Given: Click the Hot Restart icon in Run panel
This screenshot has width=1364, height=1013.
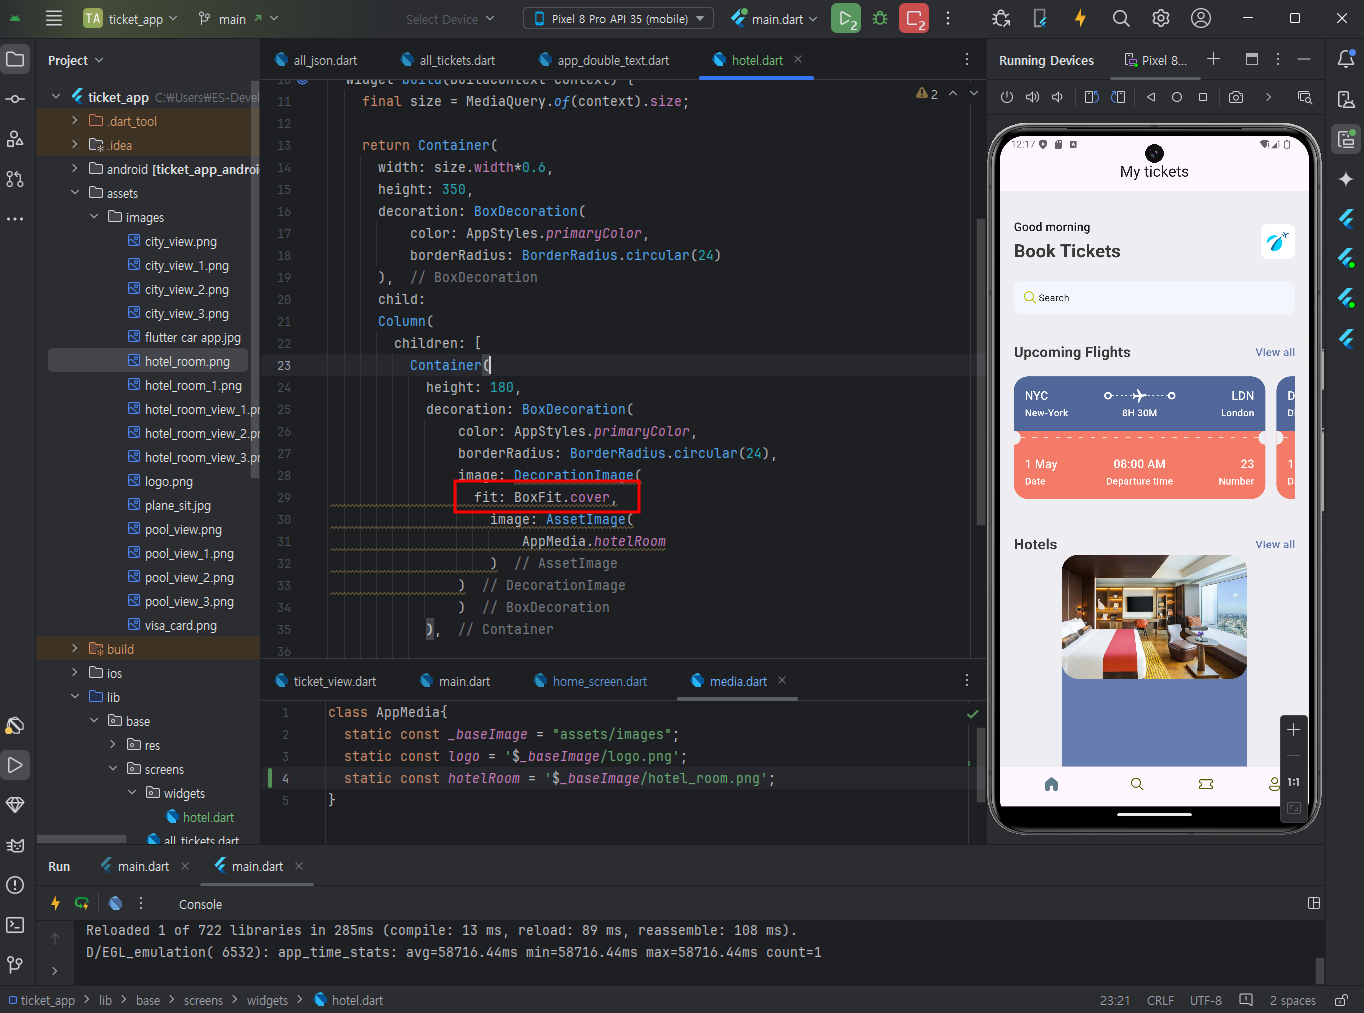Looking at the screenshot, I should pos(82,903).
